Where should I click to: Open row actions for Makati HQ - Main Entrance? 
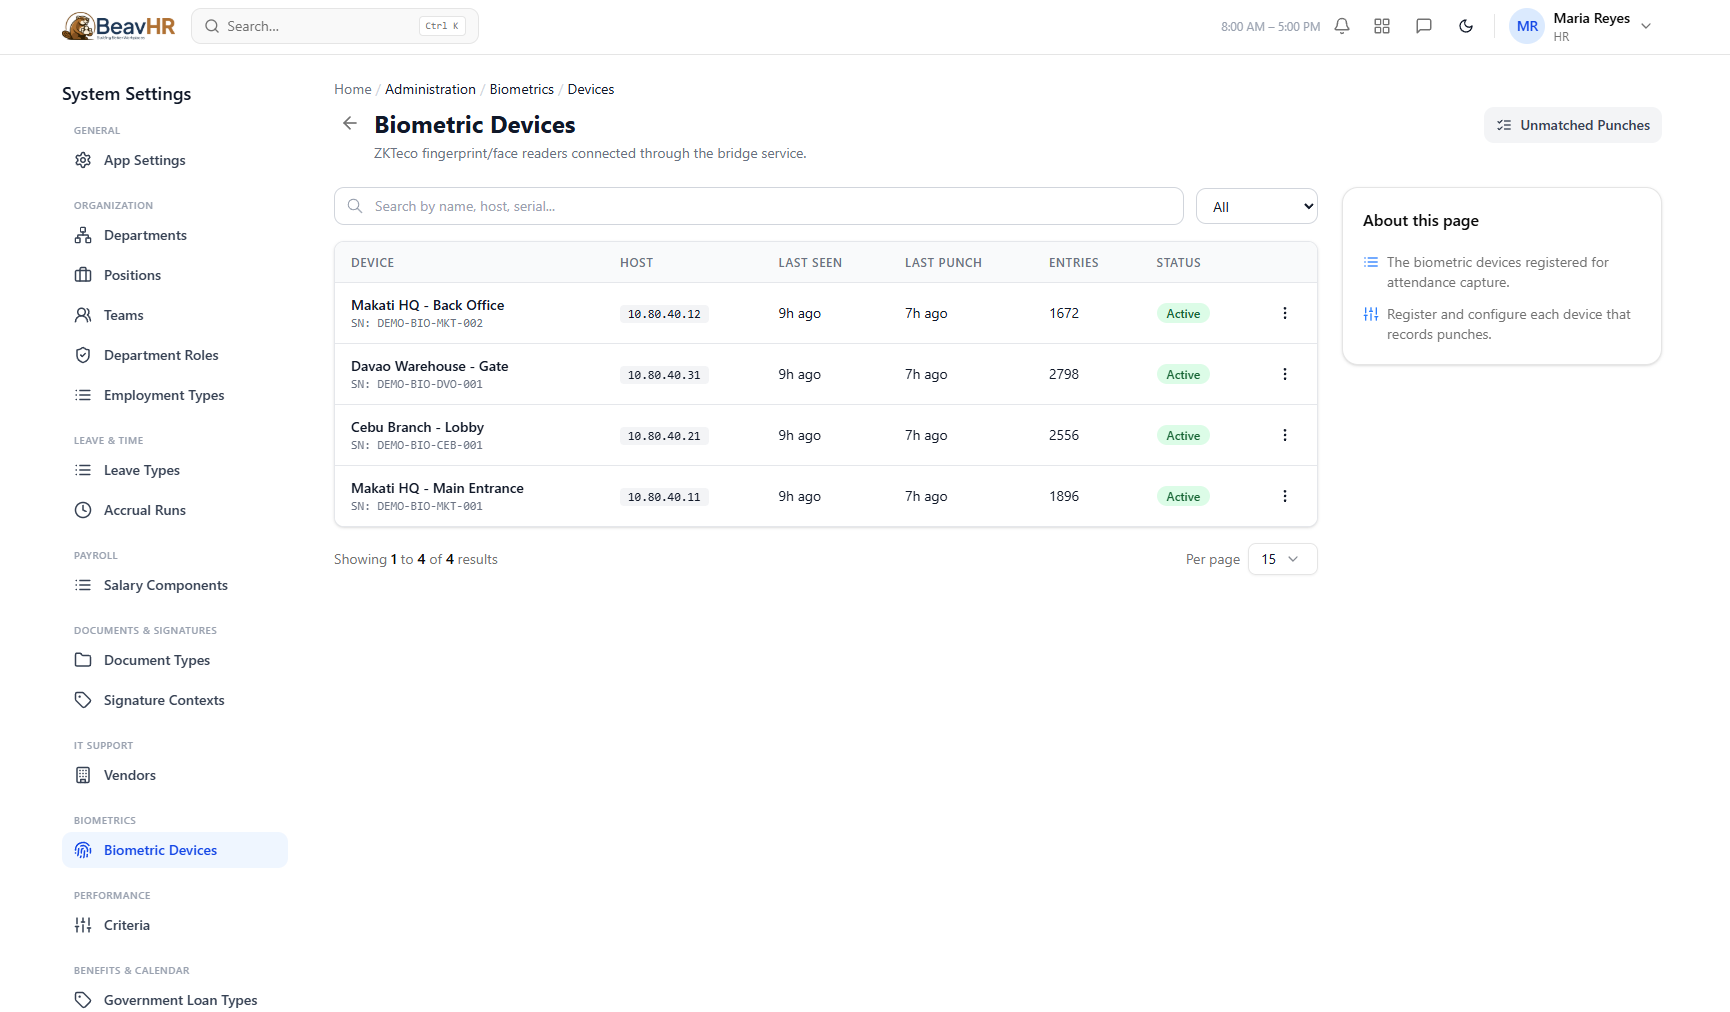[x=1285, y=496]
